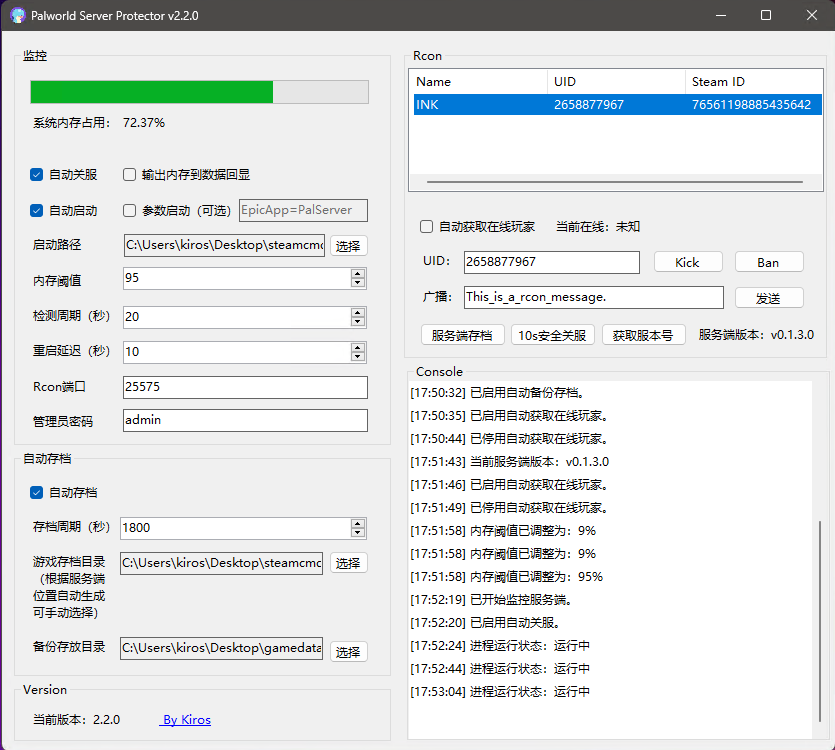835x750 pixels.
Task: Click console line 内存阈值已调整为: 95%
Action: click(506, 577)
